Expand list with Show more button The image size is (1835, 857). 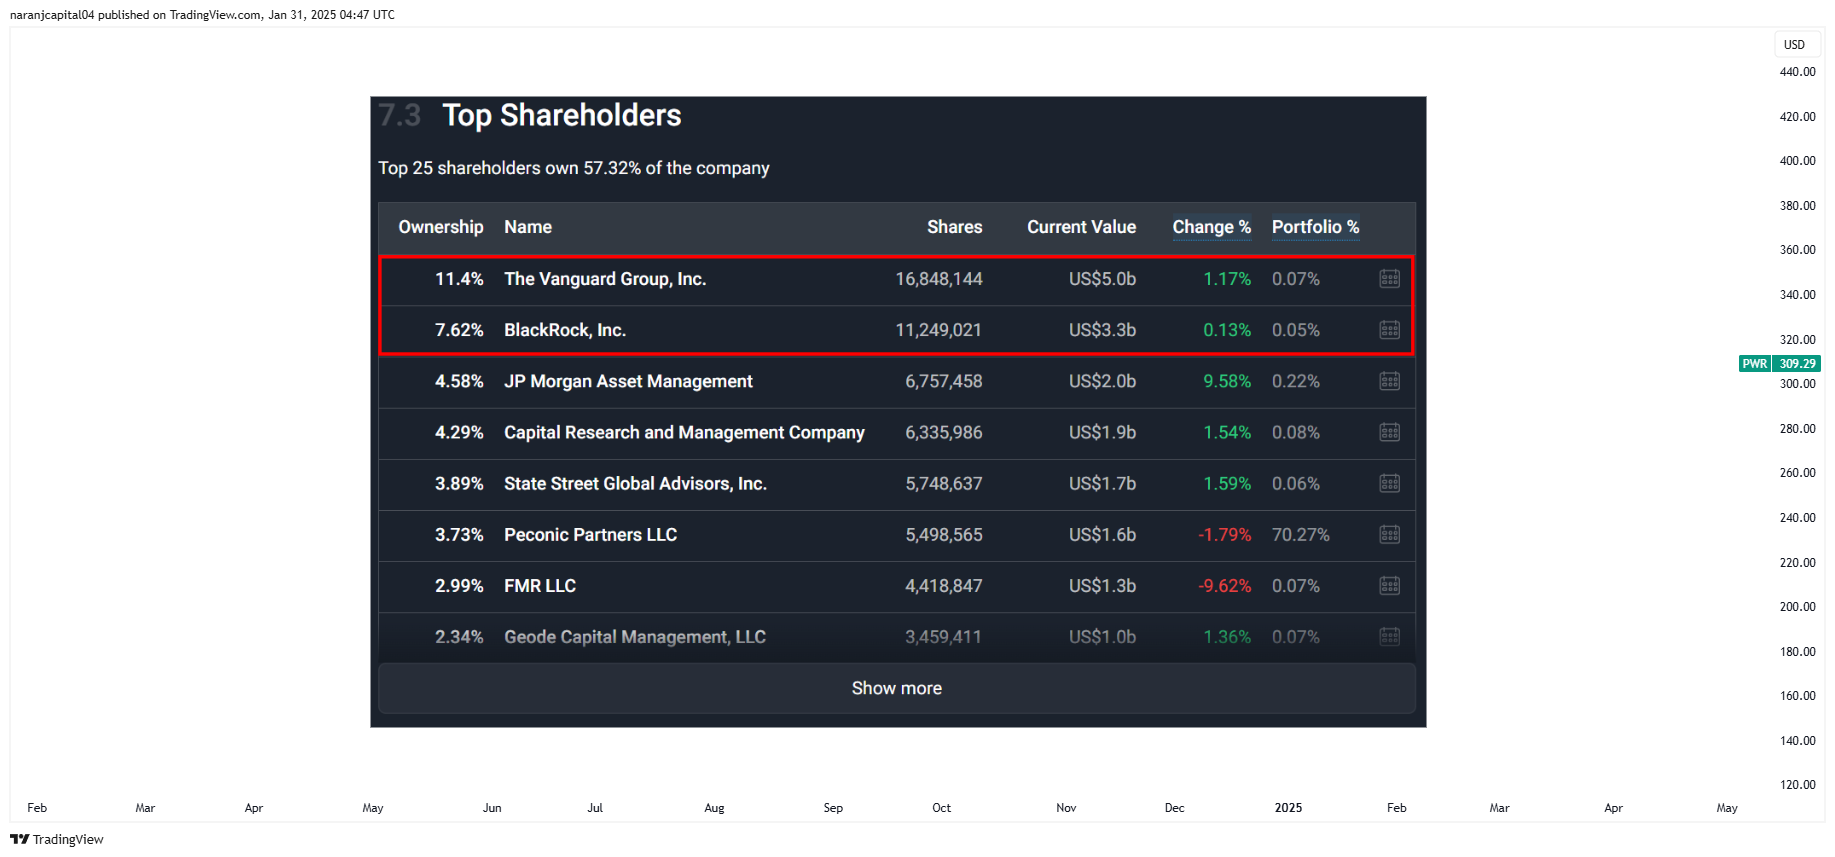(897, 688)
